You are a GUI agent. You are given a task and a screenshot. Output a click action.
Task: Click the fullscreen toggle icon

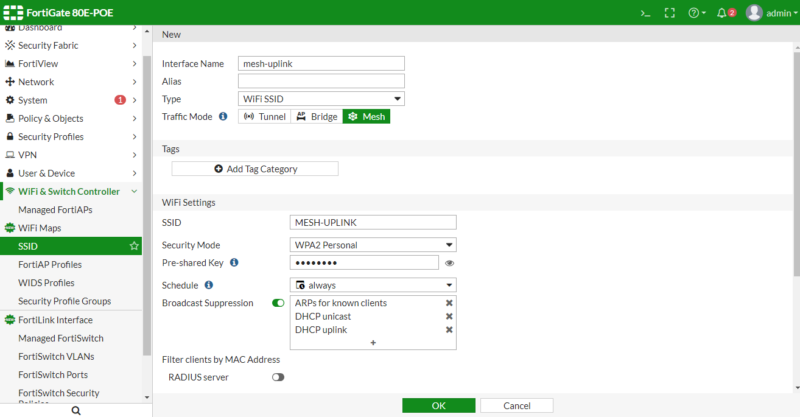[669, 13]
